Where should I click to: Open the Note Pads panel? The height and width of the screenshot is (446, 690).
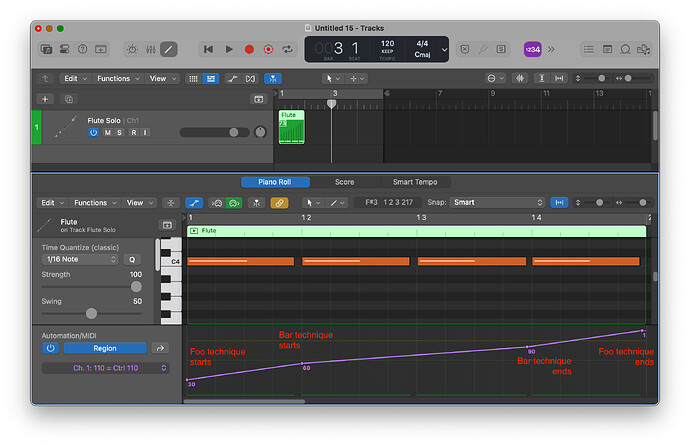point(607,49)
